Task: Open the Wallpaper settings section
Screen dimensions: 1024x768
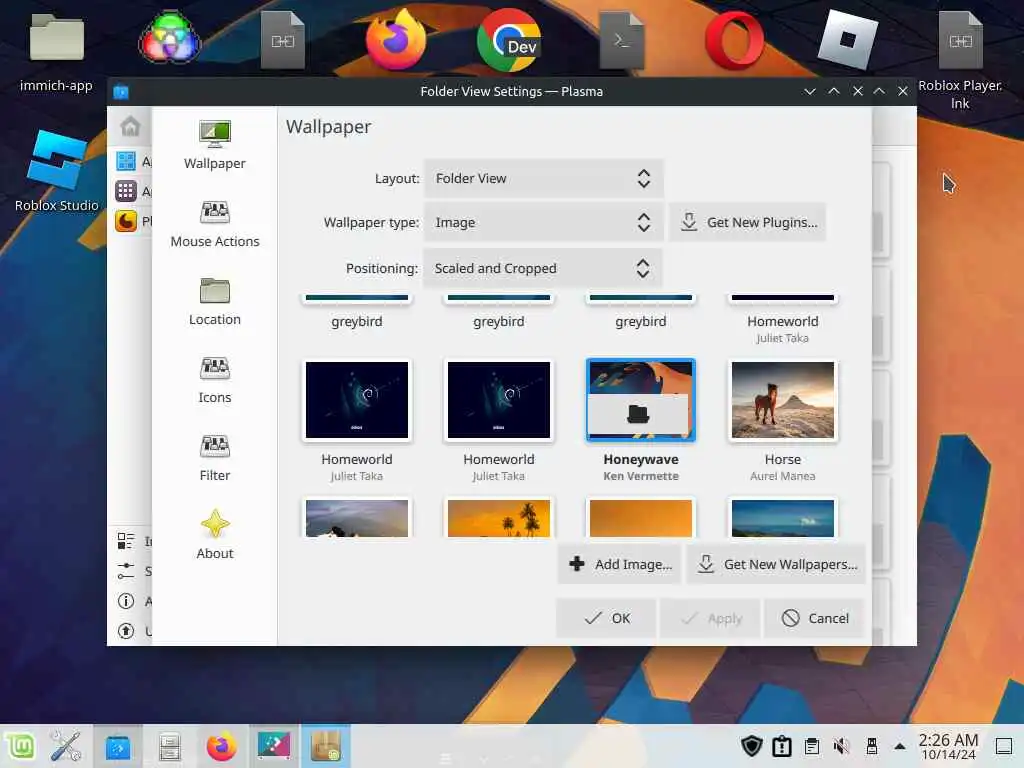Action: (x=215, y=145)
